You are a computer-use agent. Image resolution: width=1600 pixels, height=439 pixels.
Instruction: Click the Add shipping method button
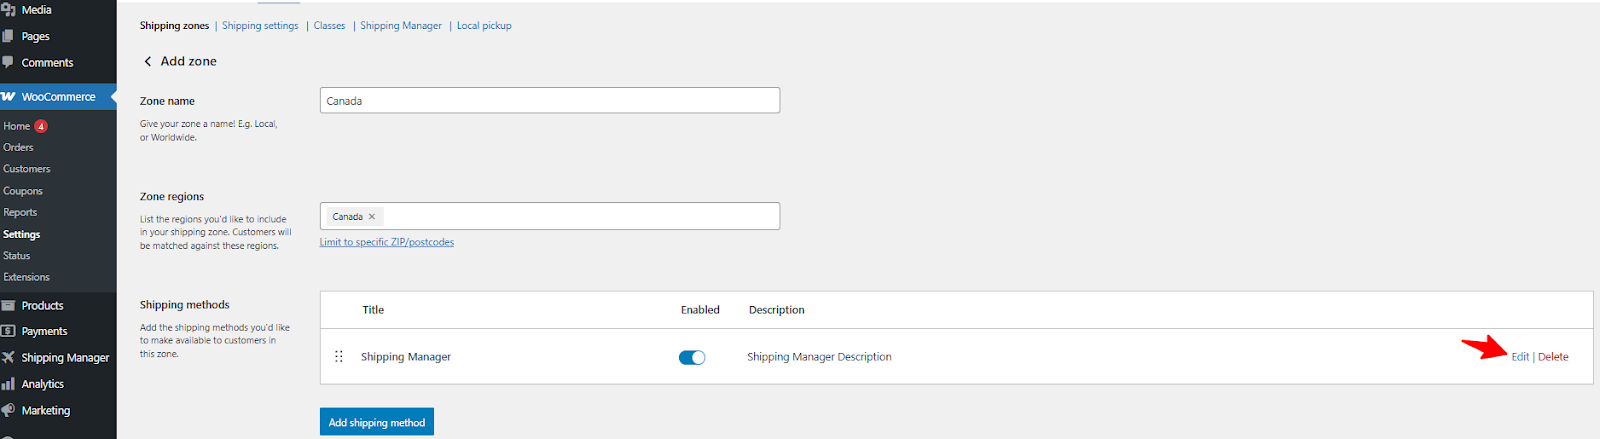(x=377, y=422)
